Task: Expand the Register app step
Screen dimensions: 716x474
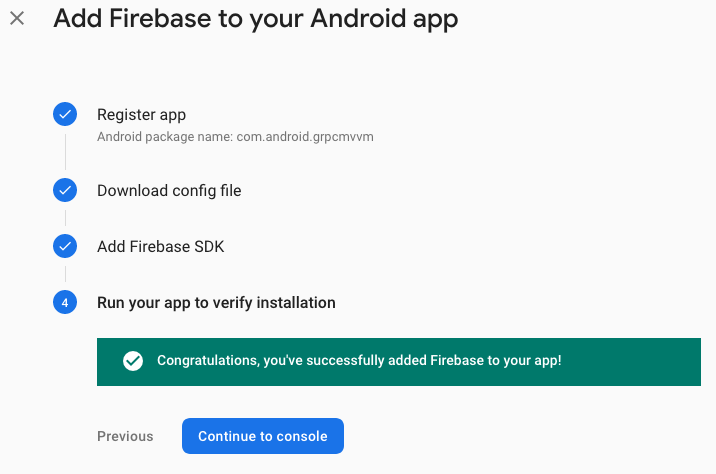Action: (142, 115)
